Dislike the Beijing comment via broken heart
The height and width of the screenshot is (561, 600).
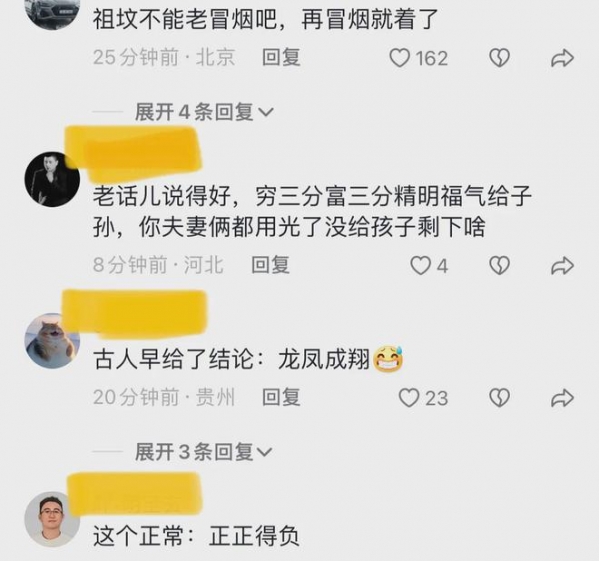[x=499, y=58]
